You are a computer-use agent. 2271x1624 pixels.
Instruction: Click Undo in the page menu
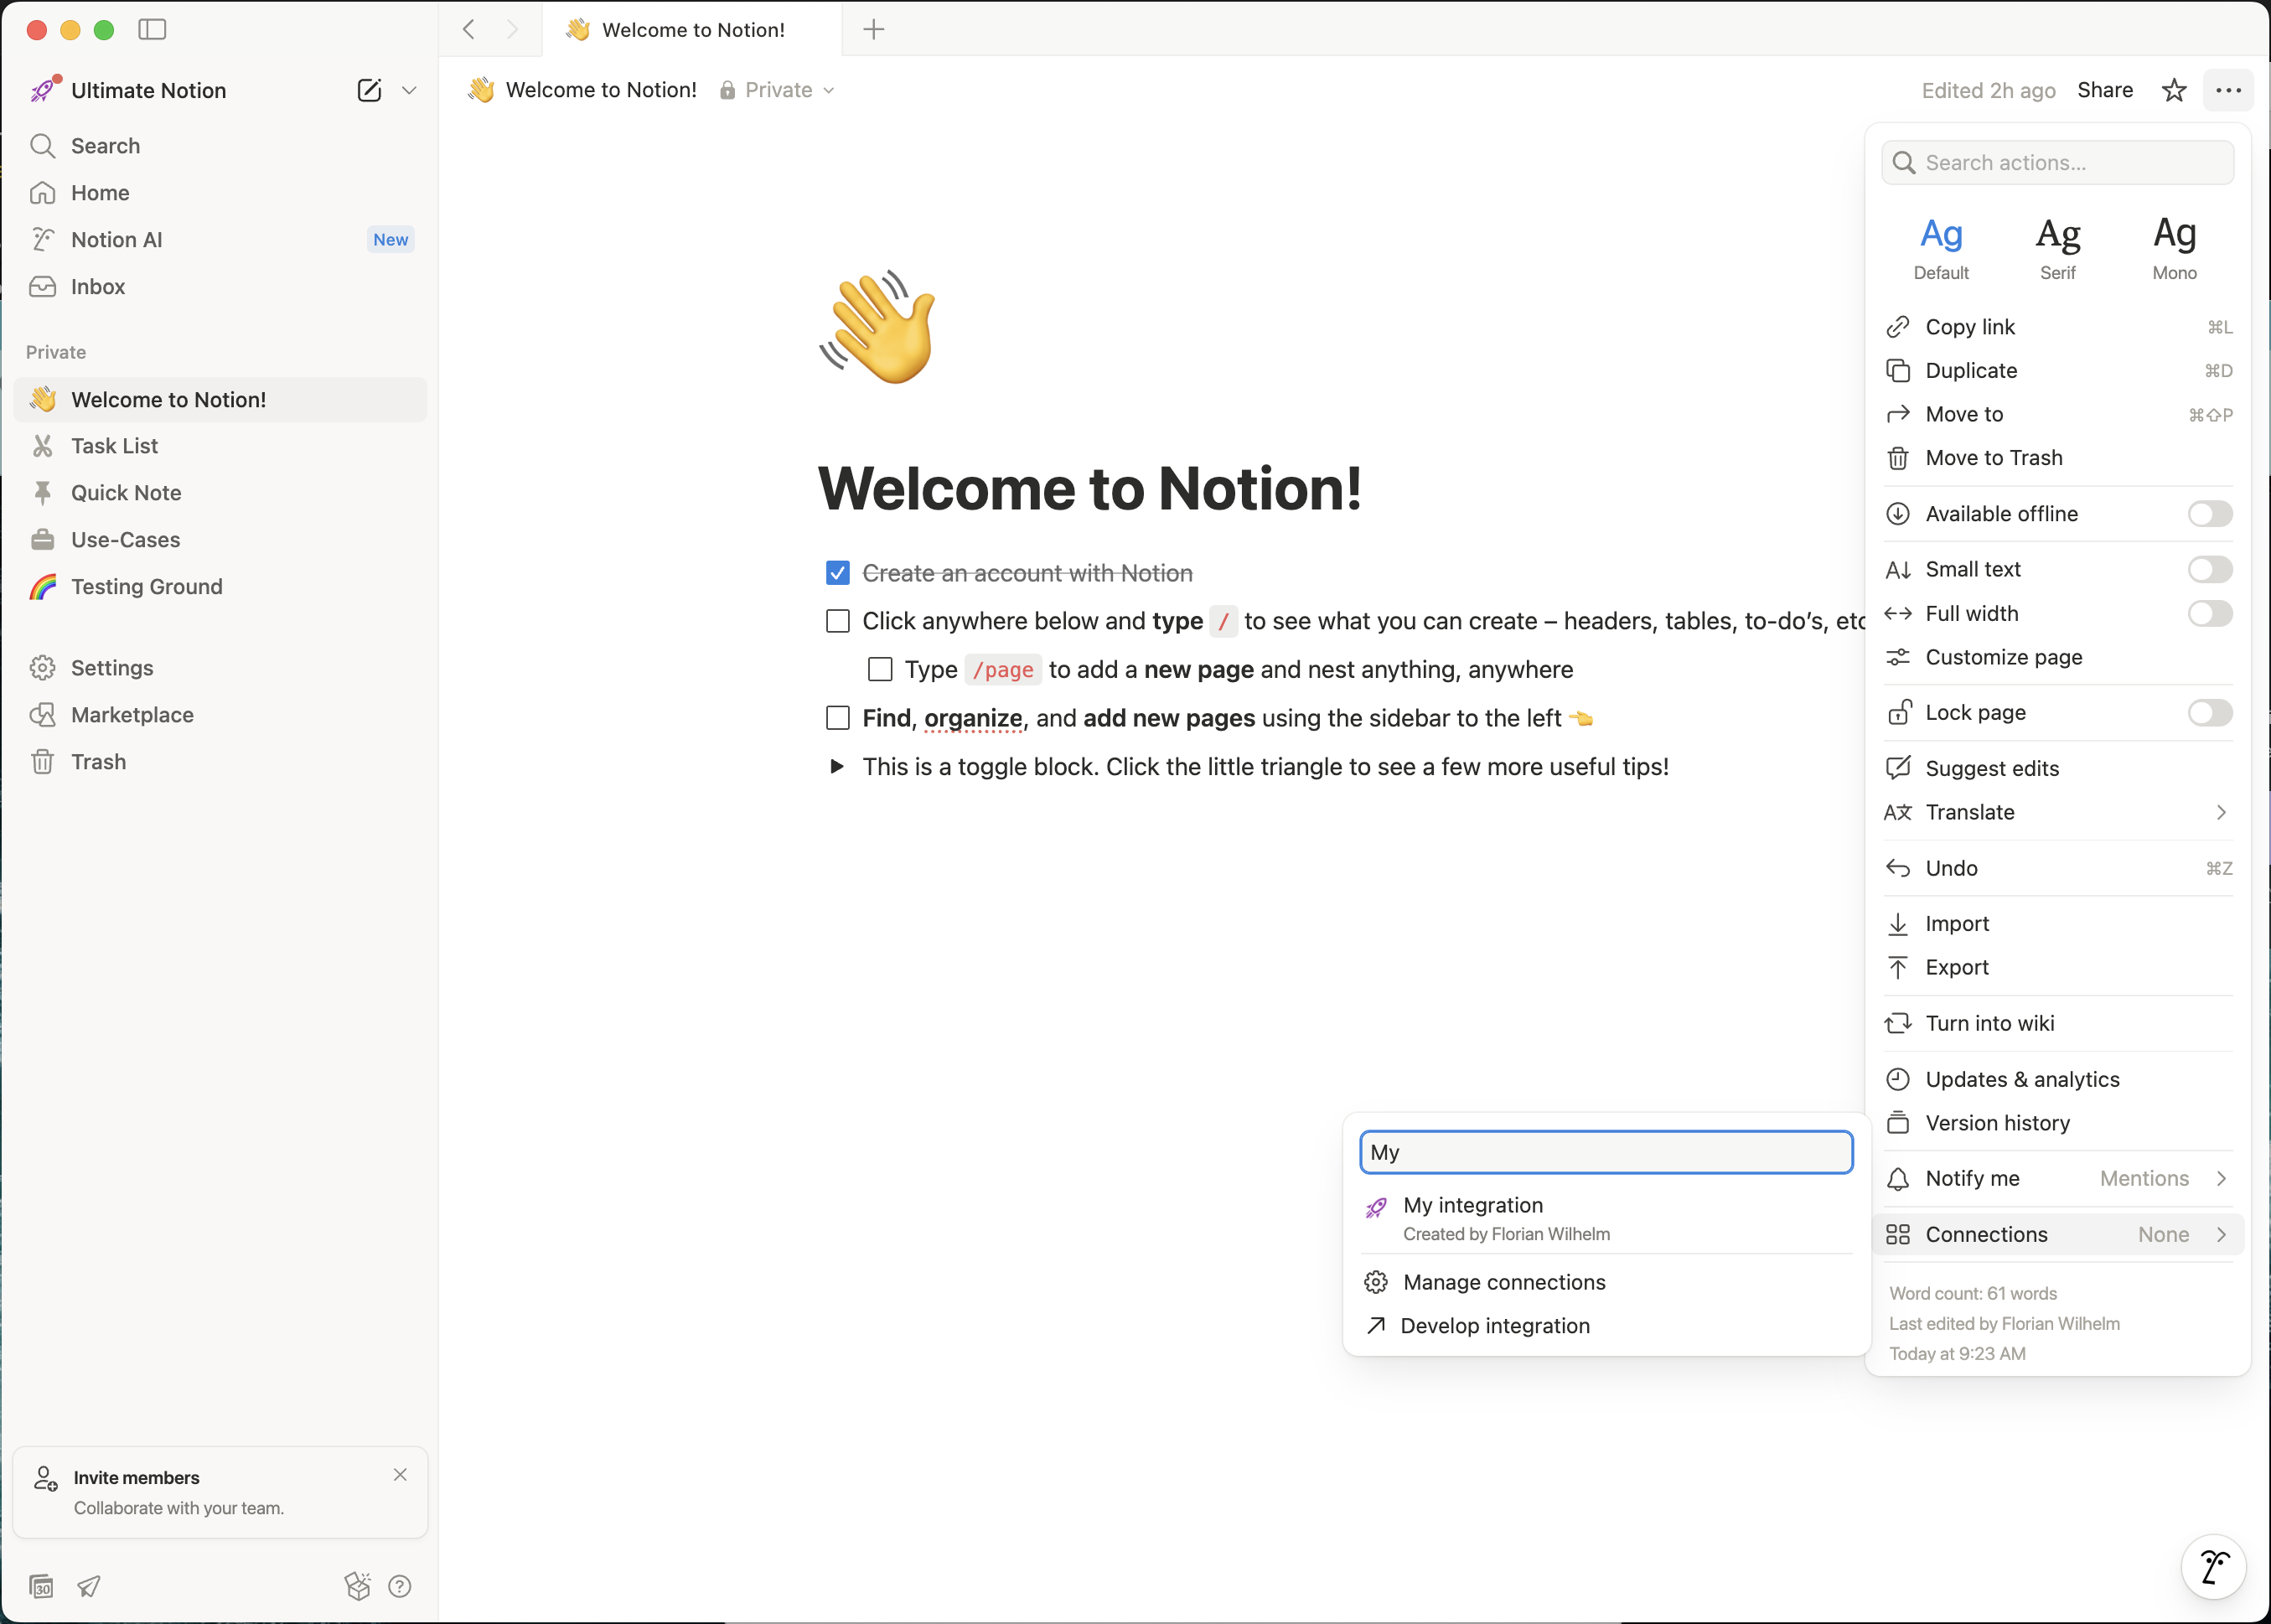2058,869
